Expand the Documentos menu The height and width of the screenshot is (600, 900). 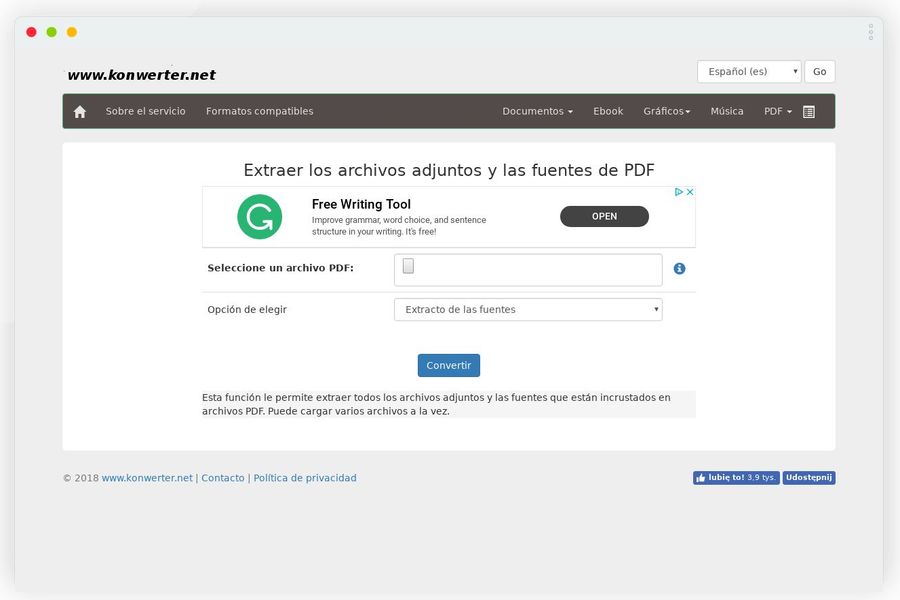537,111
